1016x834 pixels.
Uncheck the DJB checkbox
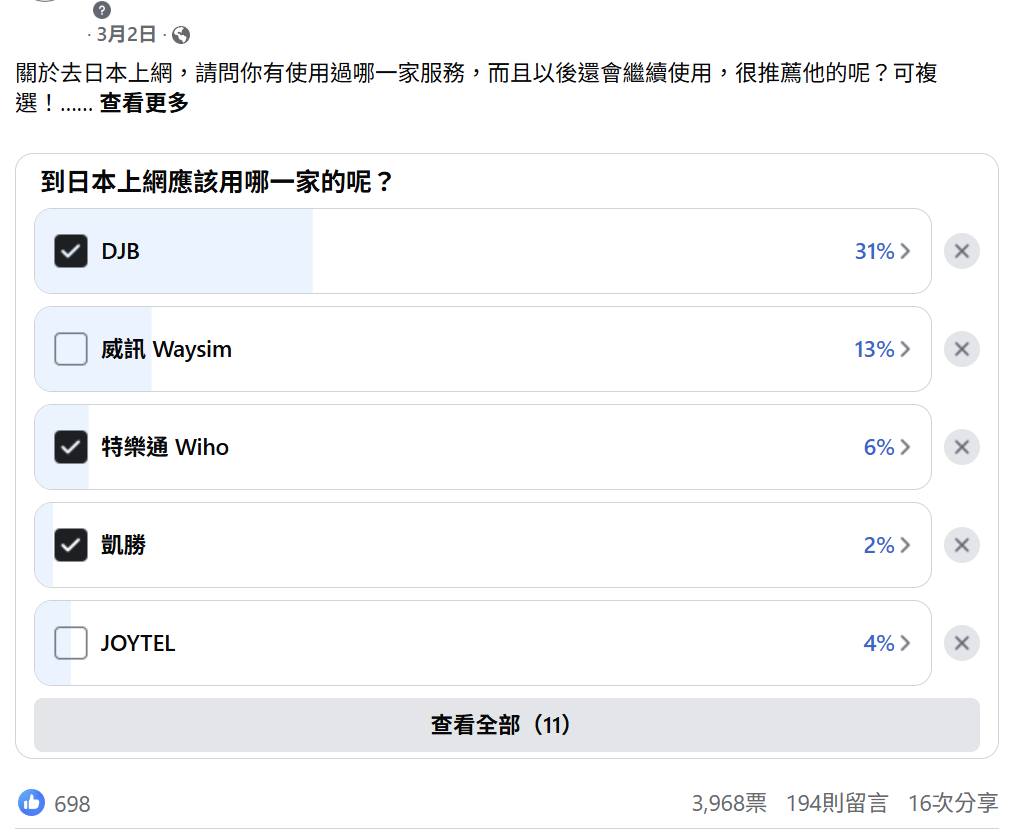click(x=71, y=251)
